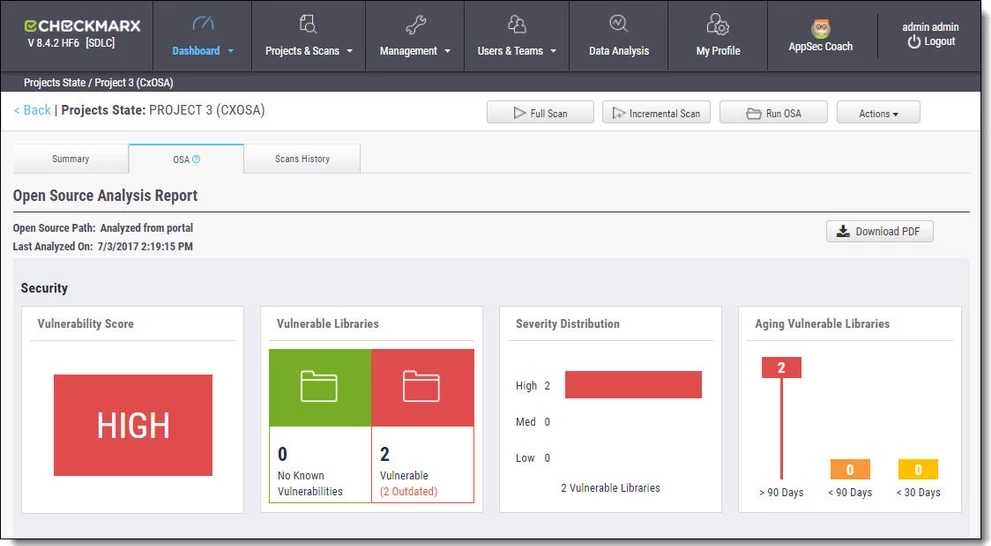Click the Logout link
This screenshot has width=991, height=546.
pyautogui.click(x=939, y=42)
